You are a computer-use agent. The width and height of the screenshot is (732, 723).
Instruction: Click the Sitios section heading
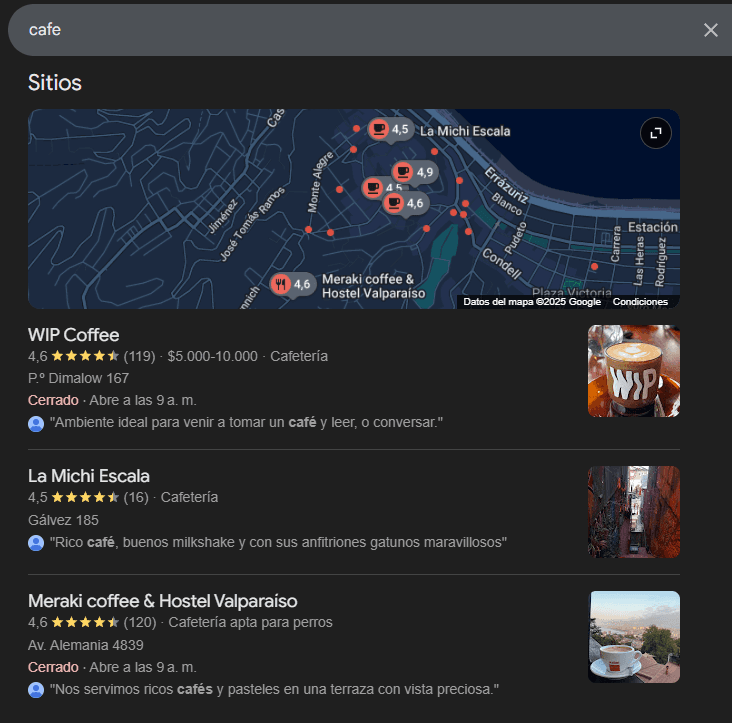pyautogui.click(x=55, y=82)
